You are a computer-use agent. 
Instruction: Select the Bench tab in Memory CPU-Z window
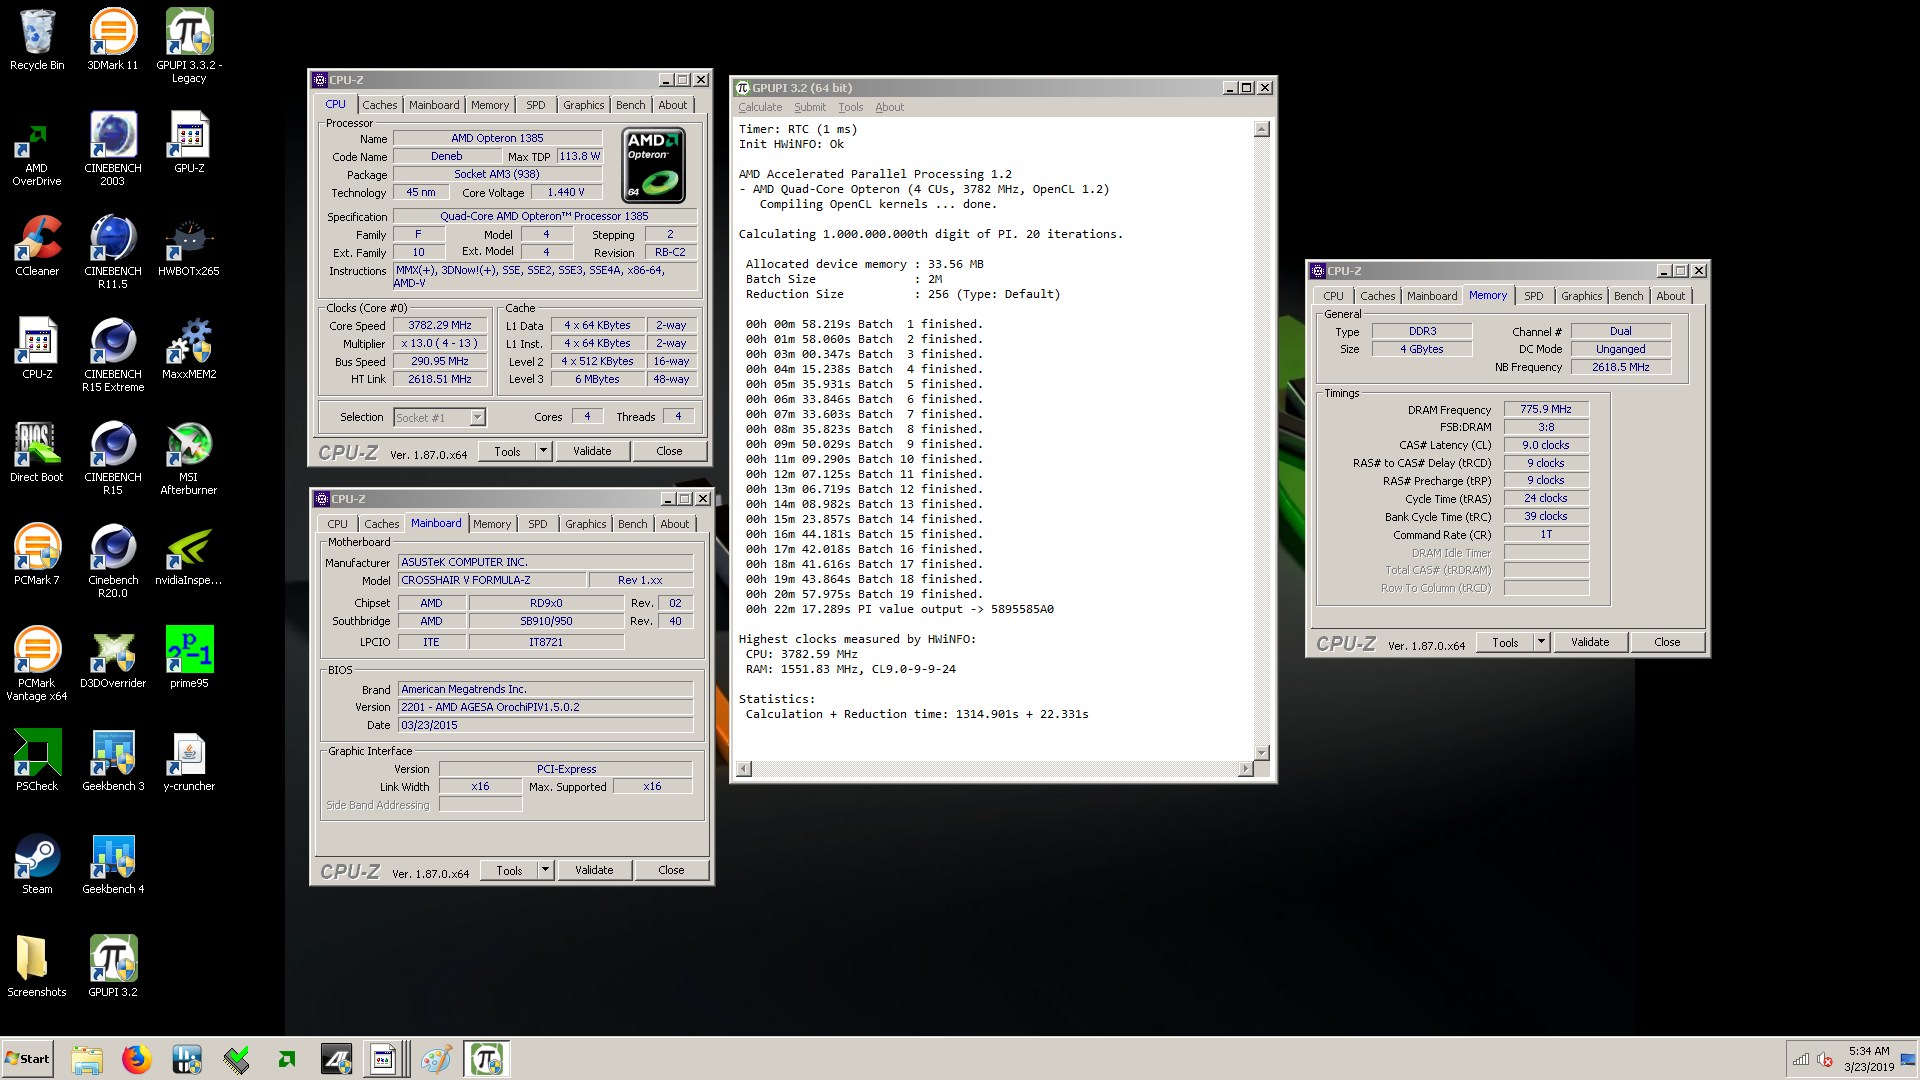coord(1628,296)
